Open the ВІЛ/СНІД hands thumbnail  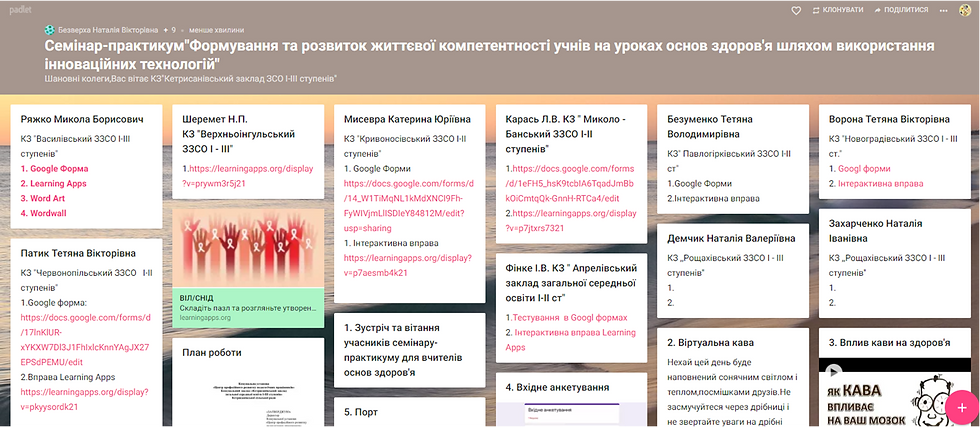248,248
